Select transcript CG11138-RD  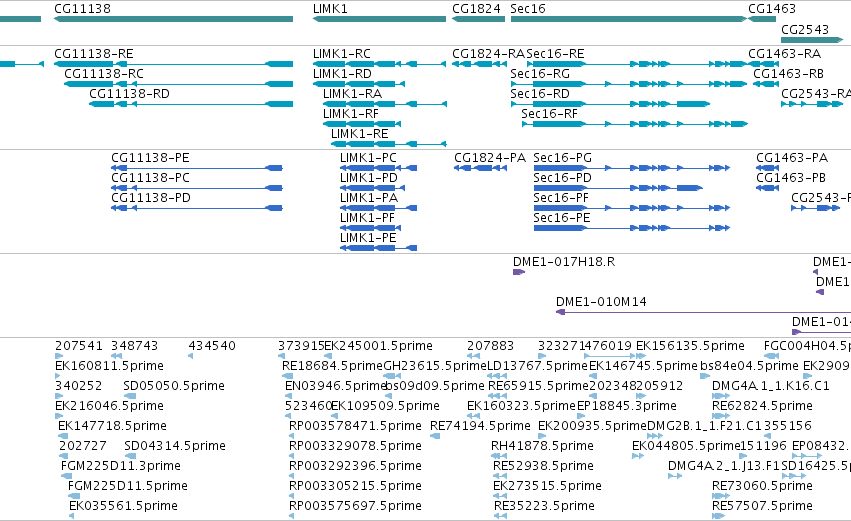(129, 94)
